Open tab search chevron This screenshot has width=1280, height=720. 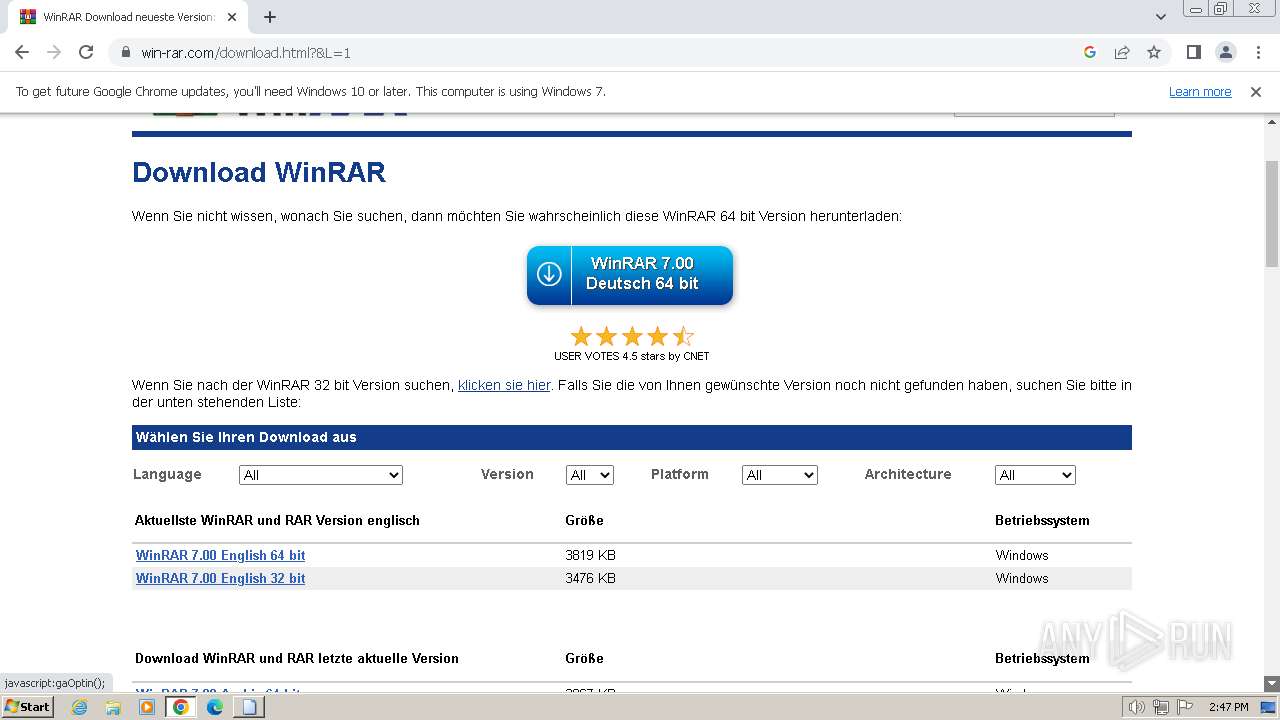(1160, 17)
